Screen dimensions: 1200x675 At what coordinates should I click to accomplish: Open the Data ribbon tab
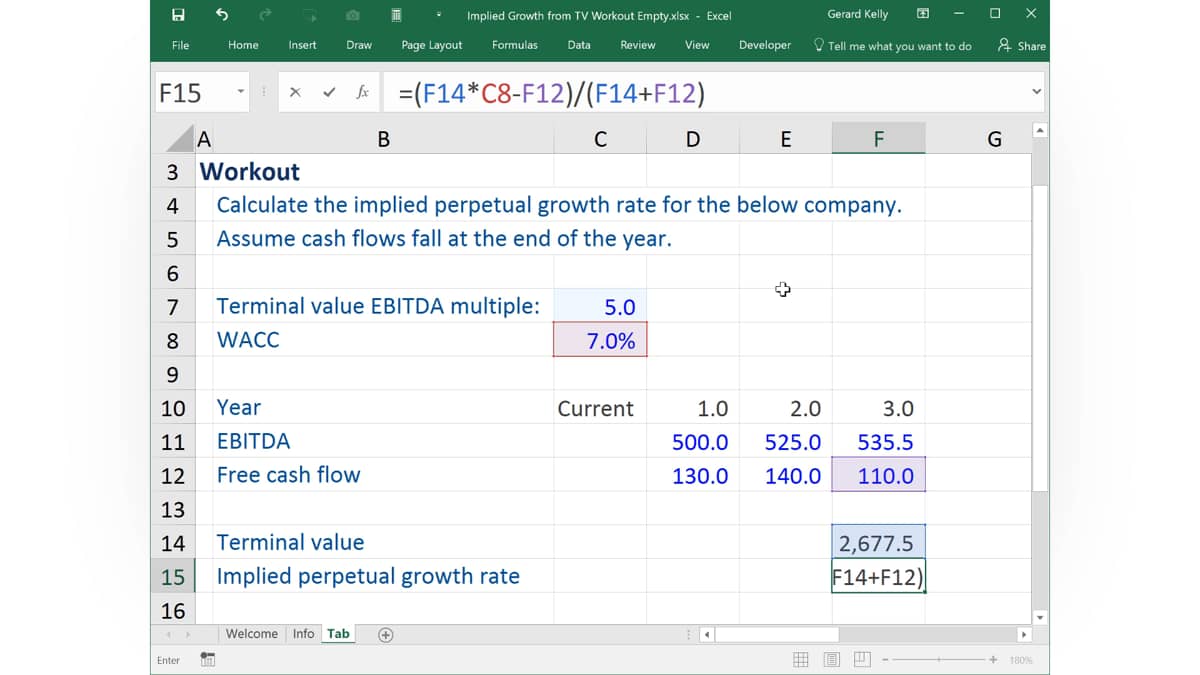[578, 45]
